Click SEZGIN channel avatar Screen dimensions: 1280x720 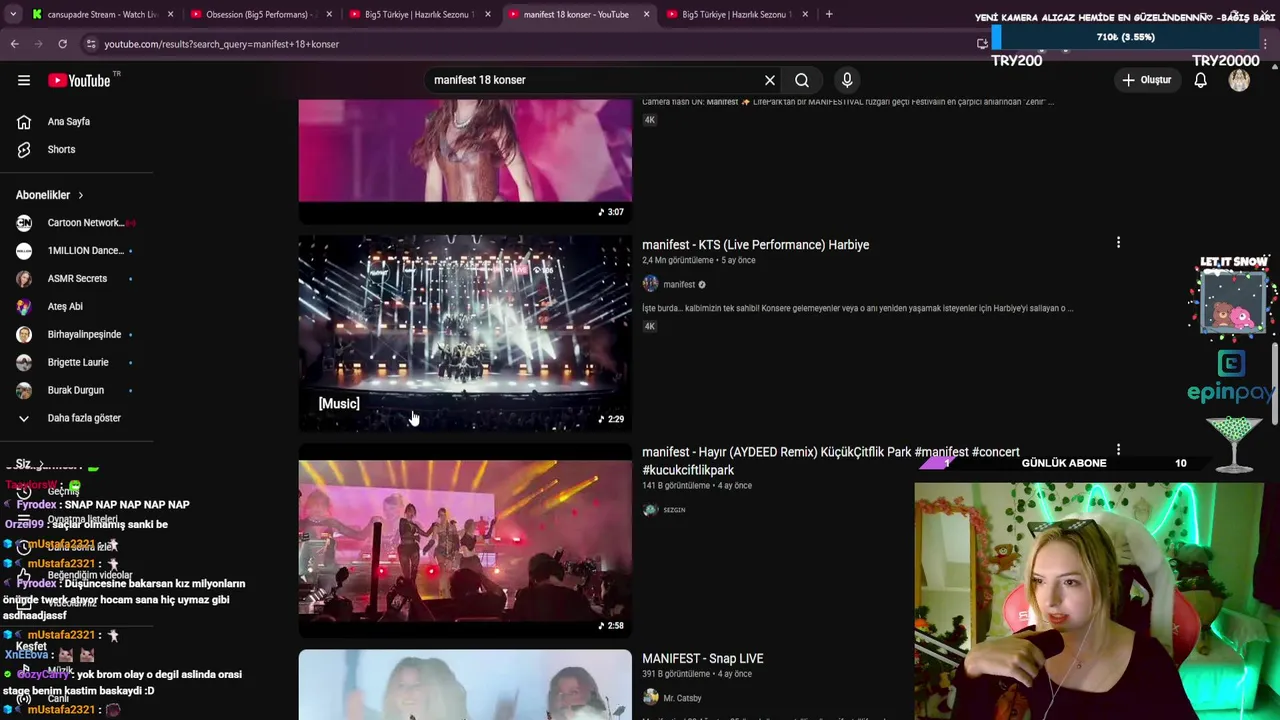[650, 510]
